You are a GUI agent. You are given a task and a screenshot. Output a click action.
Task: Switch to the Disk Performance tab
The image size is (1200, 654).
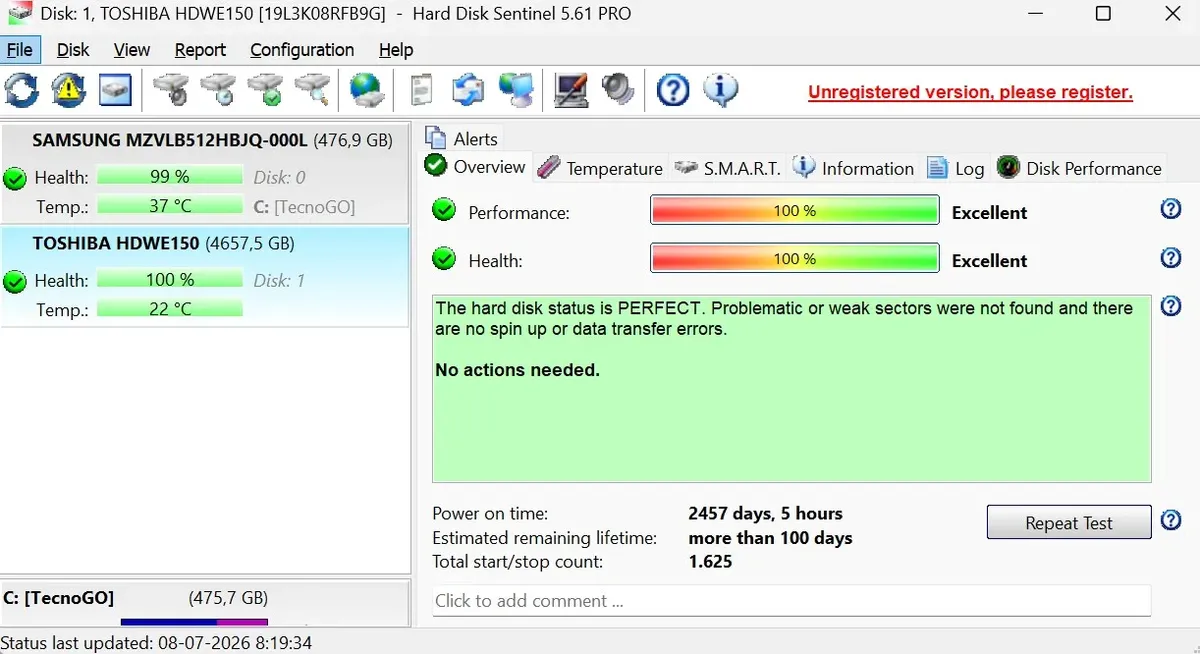coord(1080,168)
